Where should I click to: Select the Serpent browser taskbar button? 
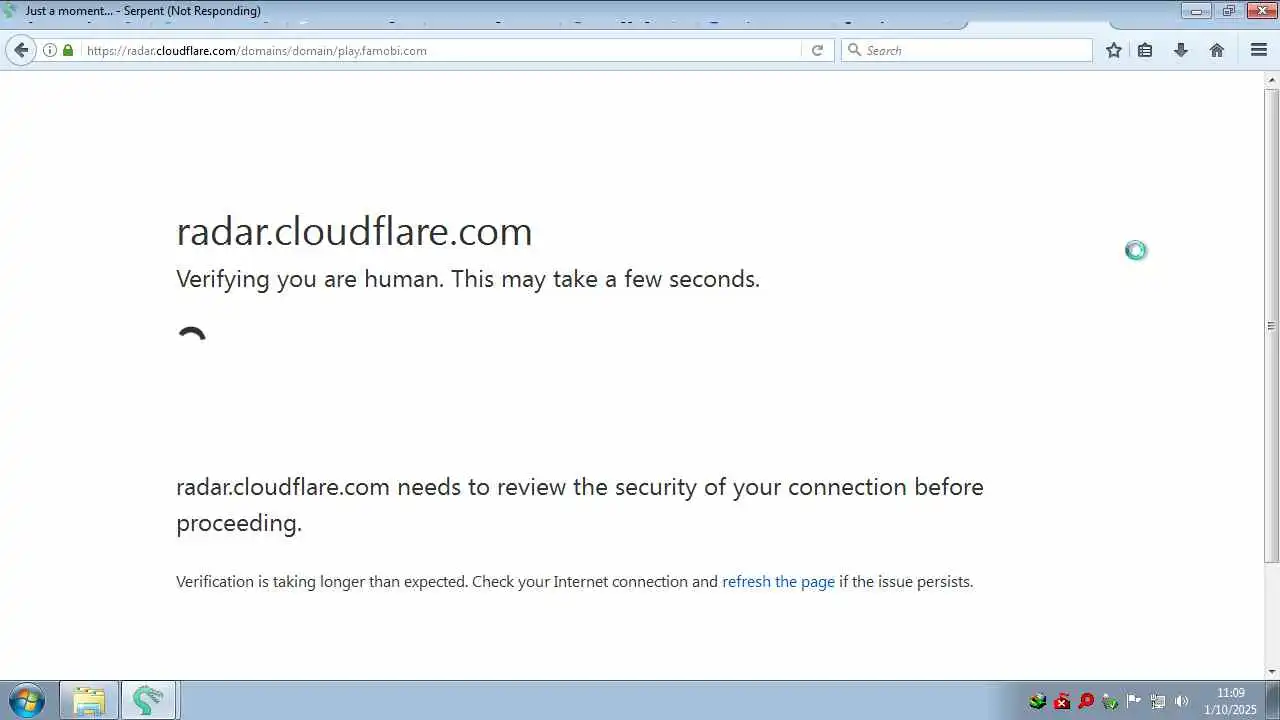[148, 700]
